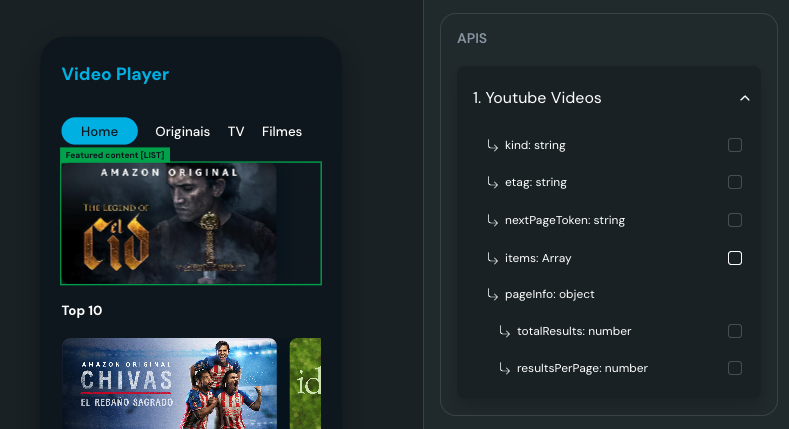This screenshot has width=789, height=429.
Task: Click the items: Array label
Action: pos(538,258)
